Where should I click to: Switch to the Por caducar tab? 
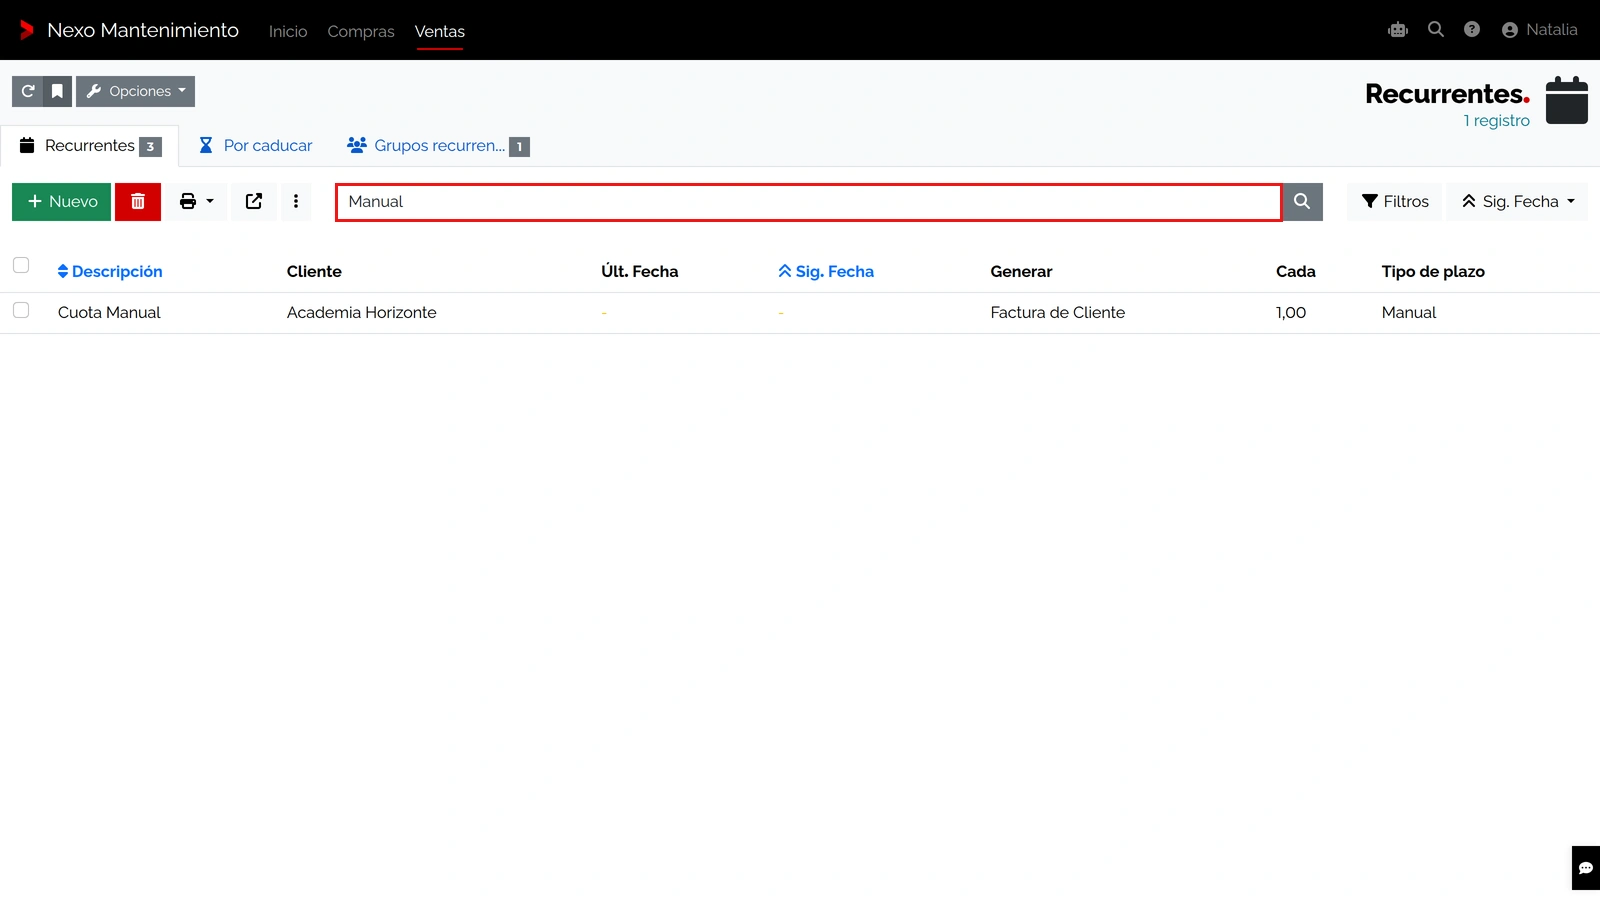pos(256,146)
